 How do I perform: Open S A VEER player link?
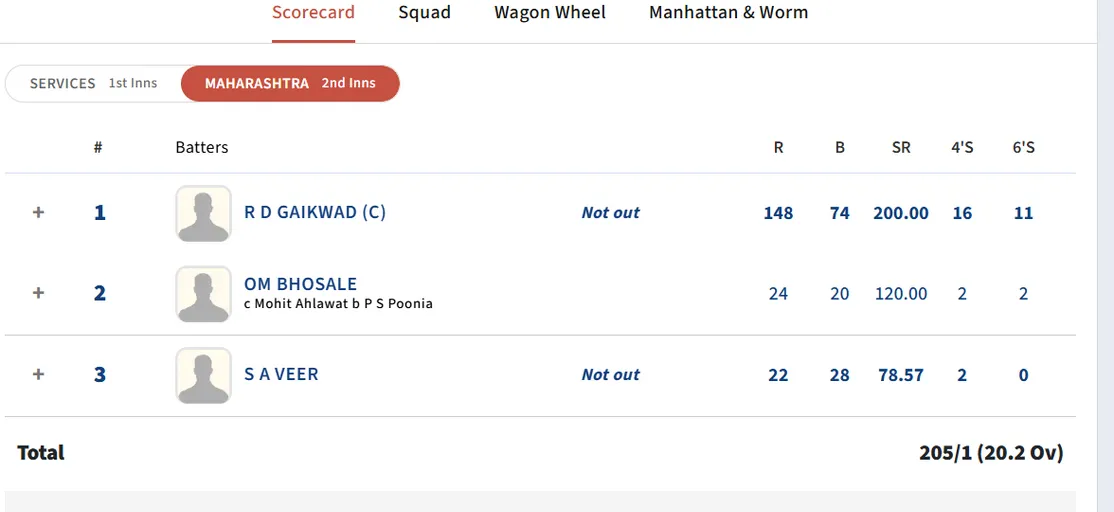281,374
